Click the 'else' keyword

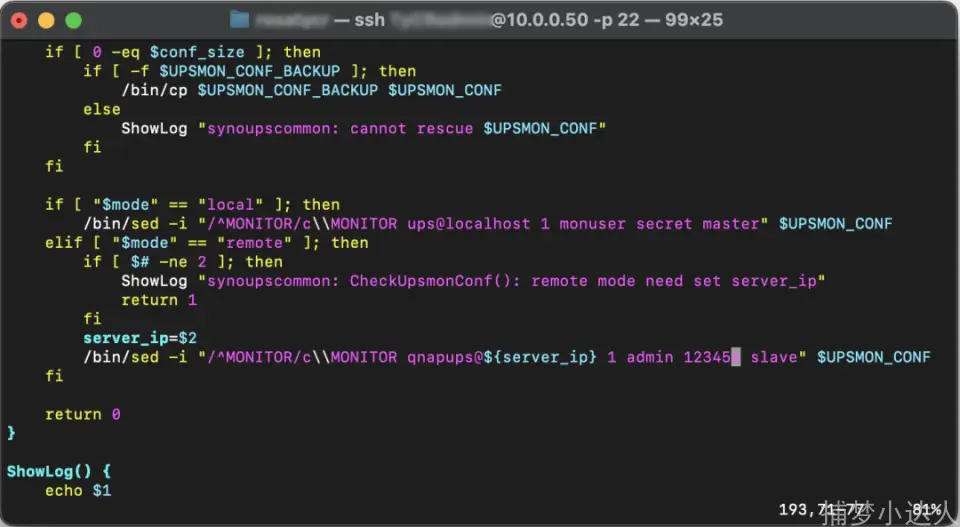101,109
